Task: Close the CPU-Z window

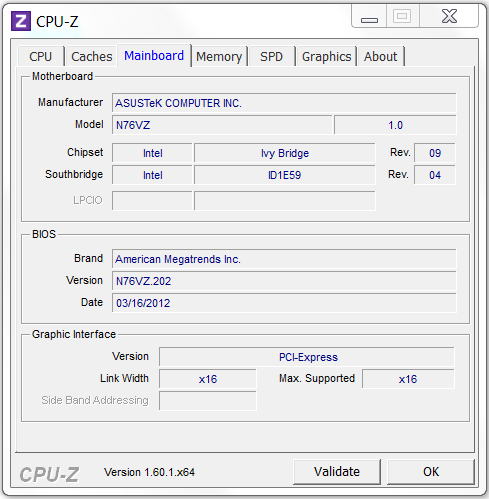Action: [449, 17]
